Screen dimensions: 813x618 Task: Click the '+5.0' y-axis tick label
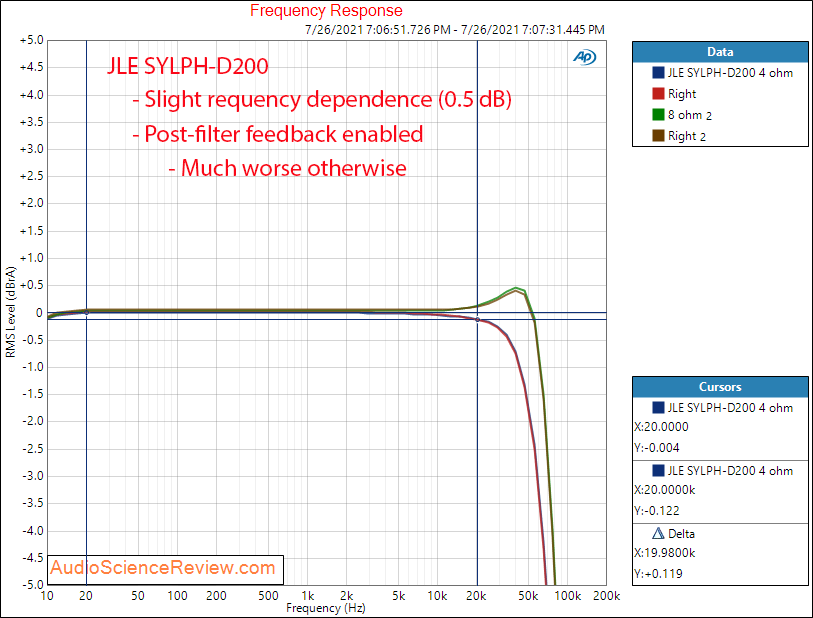32,40
